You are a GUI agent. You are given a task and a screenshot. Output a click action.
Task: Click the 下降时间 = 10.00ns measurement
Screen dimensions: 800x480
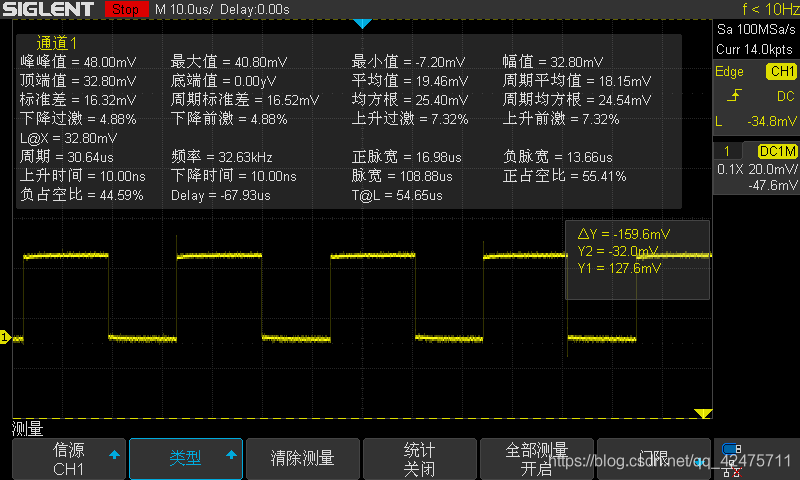click(234, 176)
